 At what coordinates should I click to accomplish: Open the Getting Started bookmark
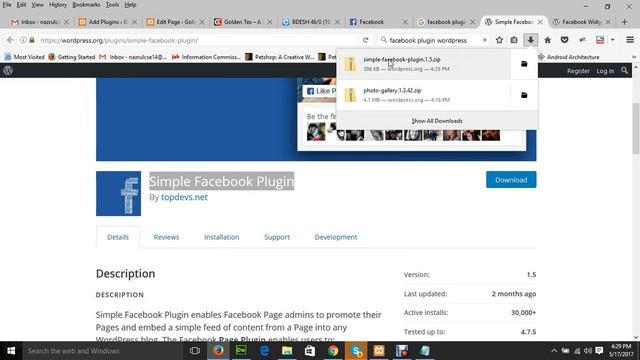72,57
